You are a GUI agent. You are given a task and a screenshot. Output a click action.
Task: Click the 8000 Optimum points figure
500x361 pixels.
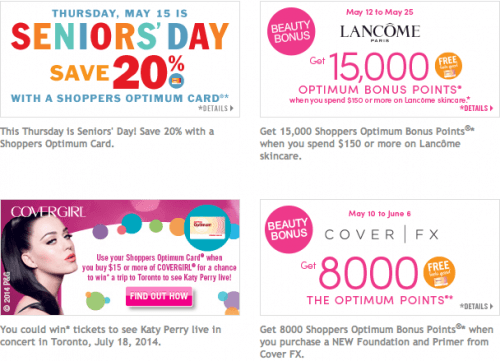pyautogui.click(x=368, y=273)
